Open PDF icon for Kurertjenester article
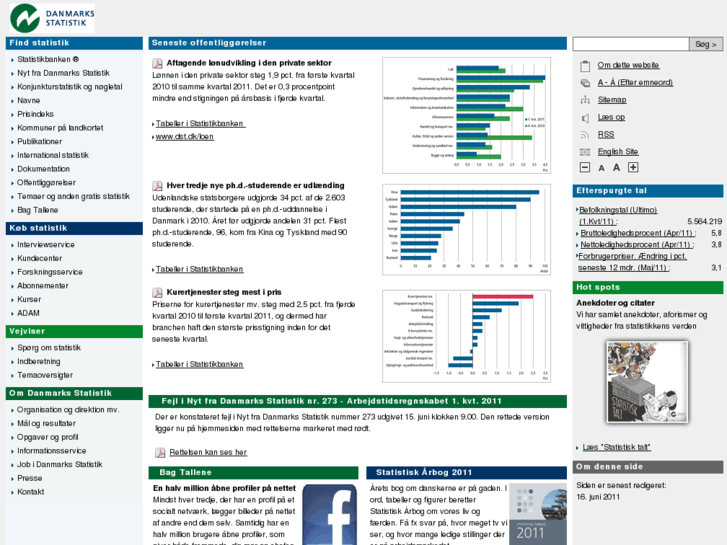 (x=158, y=293)
